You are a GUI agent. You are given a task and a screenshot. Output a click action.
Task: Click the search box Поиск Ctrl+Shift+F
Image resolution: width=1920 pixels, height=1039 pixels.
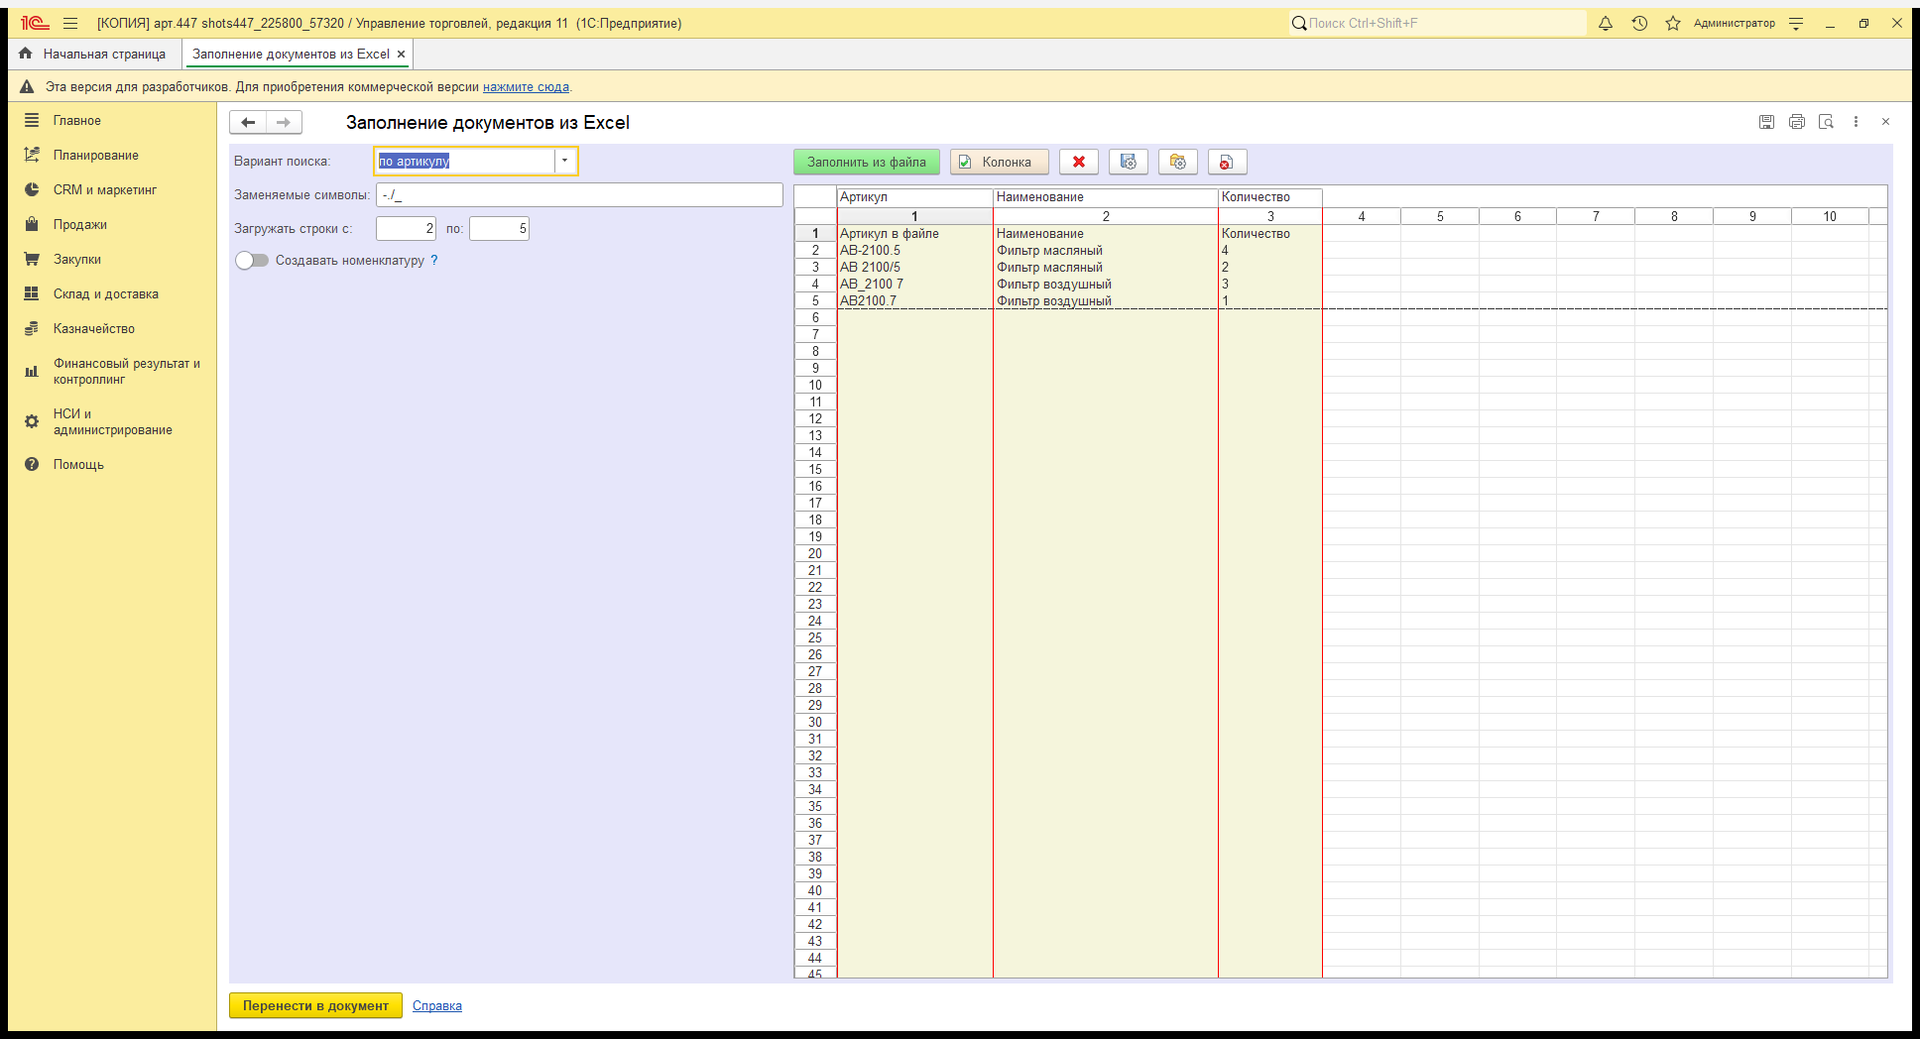(1438, 23)
